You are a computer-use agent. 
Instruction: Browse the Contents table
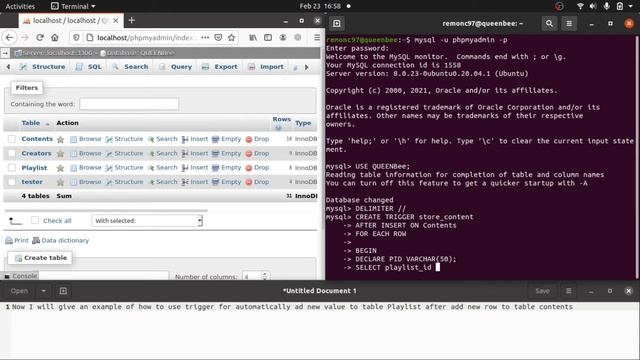click(86, 139)
